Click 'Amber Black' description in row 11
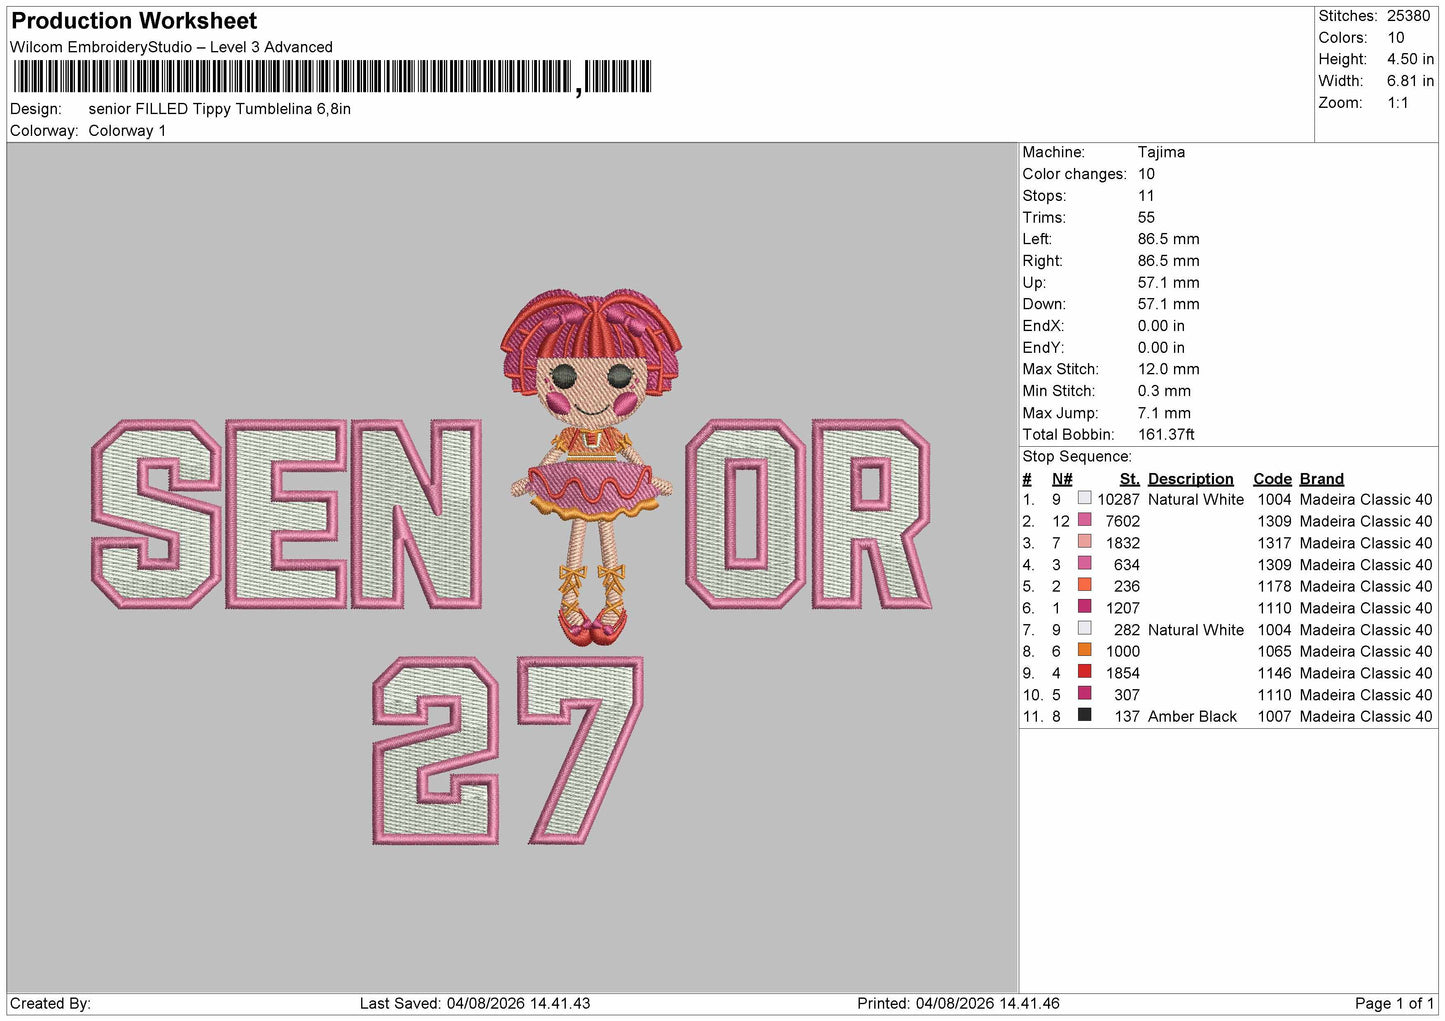1445x1021 pixels. point(1192,716)
